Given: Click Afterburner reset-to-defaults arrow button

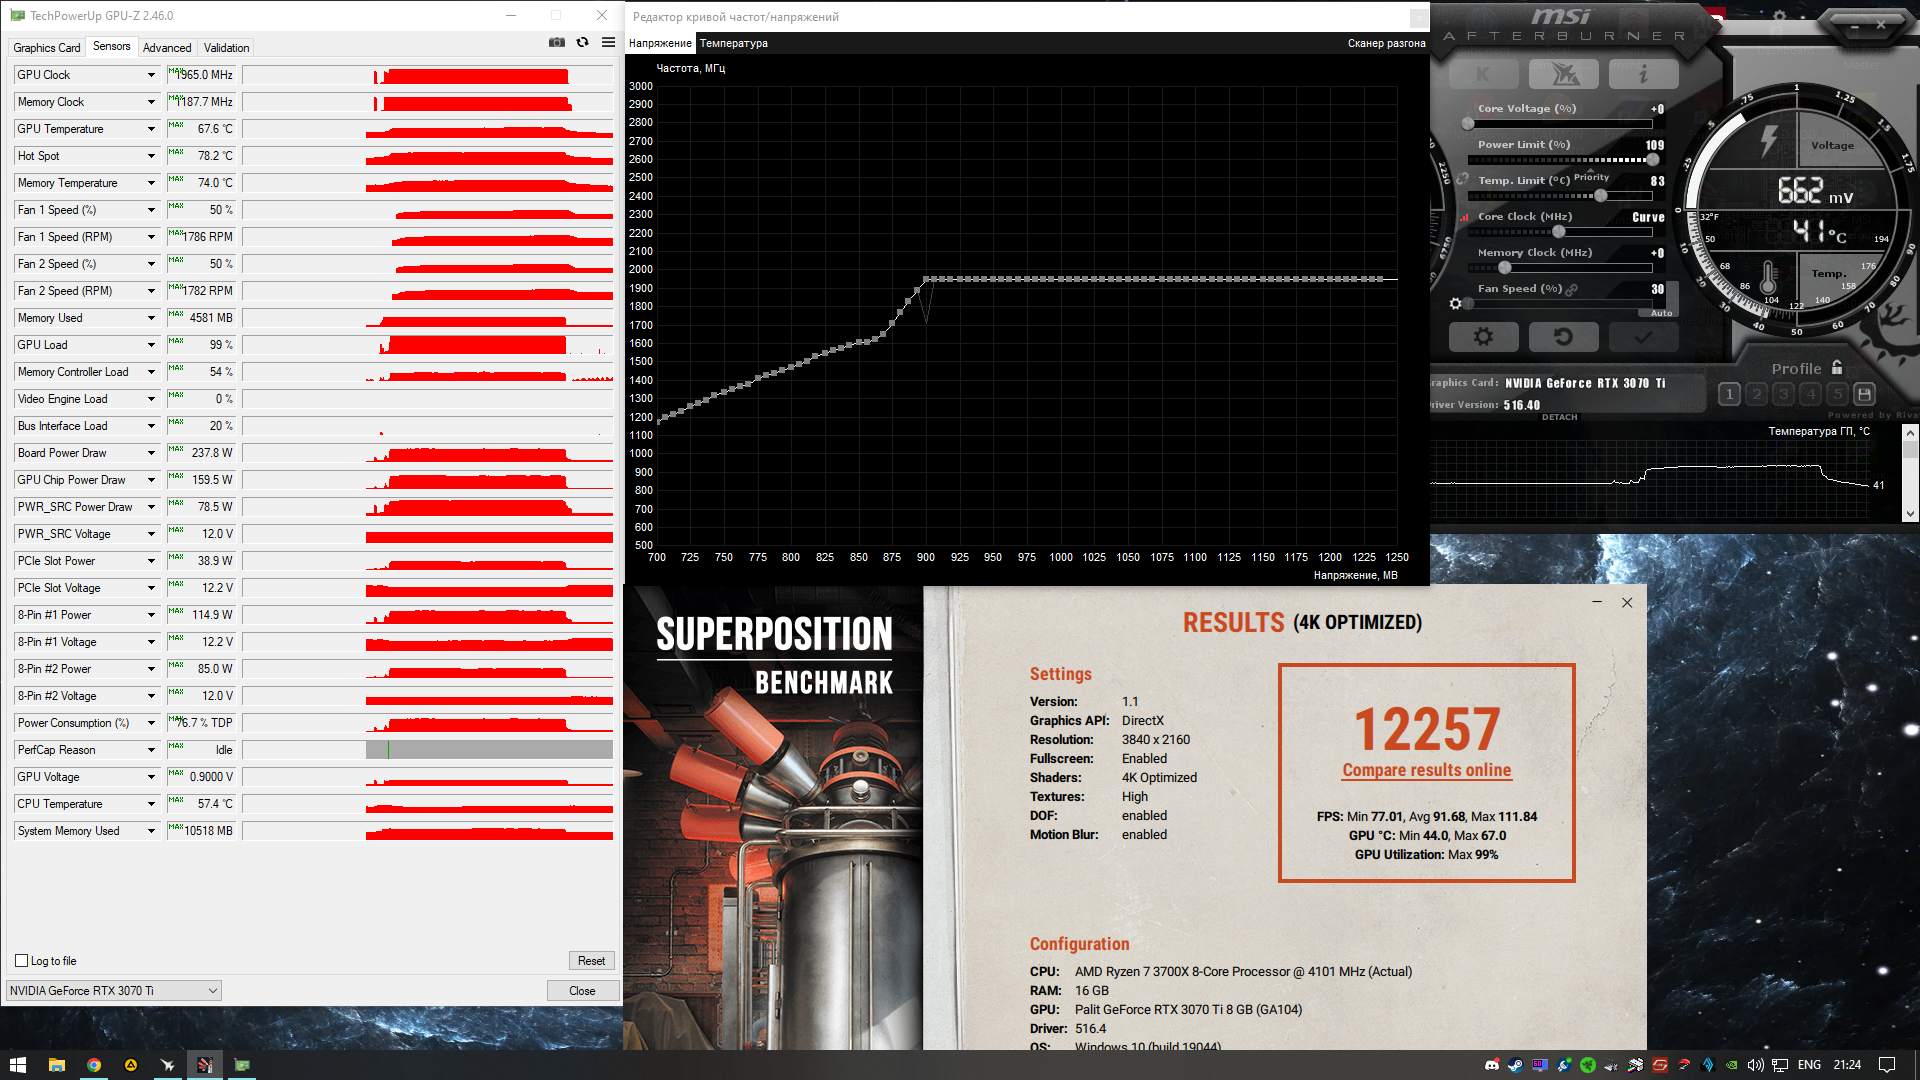Looking at the screenshot, I should click(1563, 337).
